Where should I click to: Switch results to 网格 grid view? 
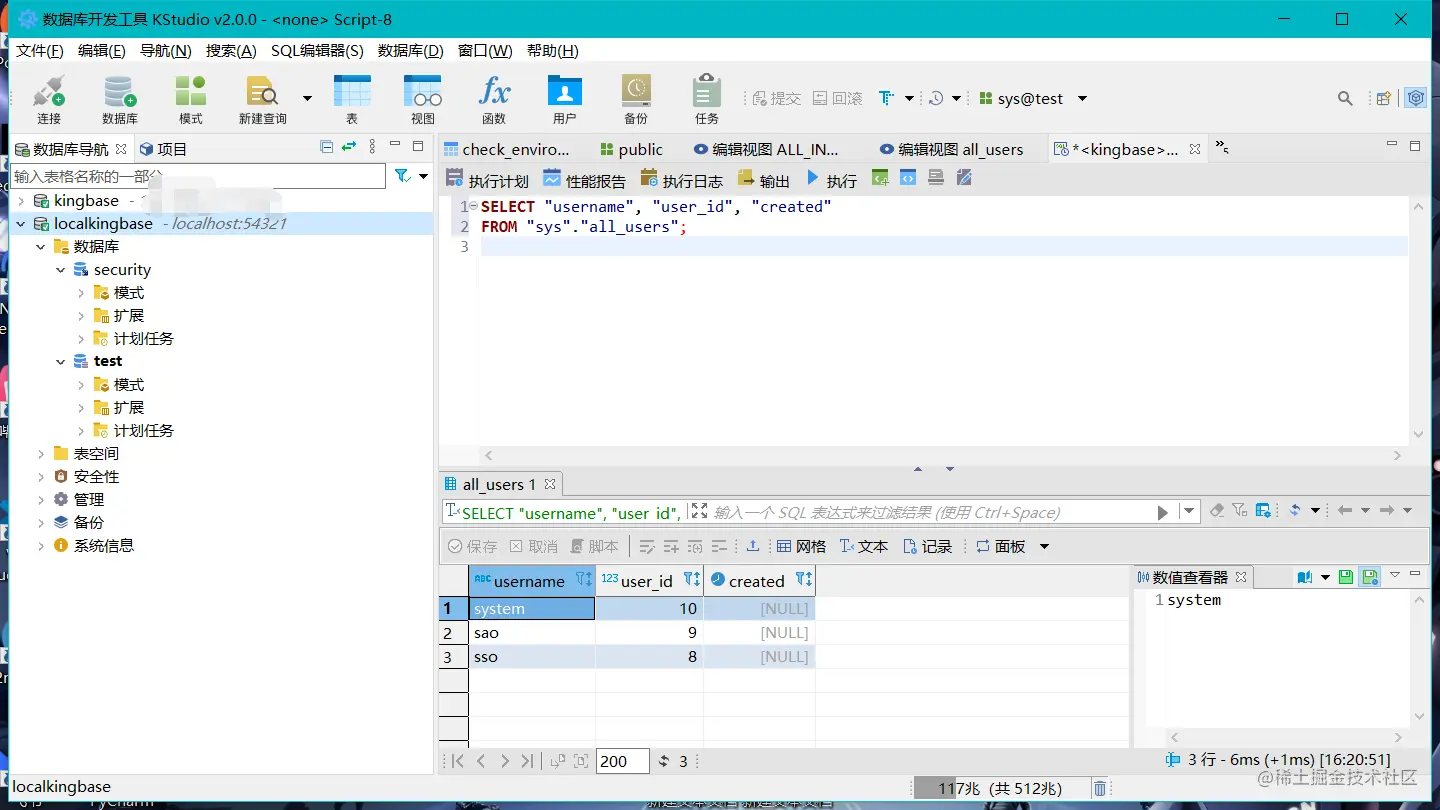pos(801,546)
